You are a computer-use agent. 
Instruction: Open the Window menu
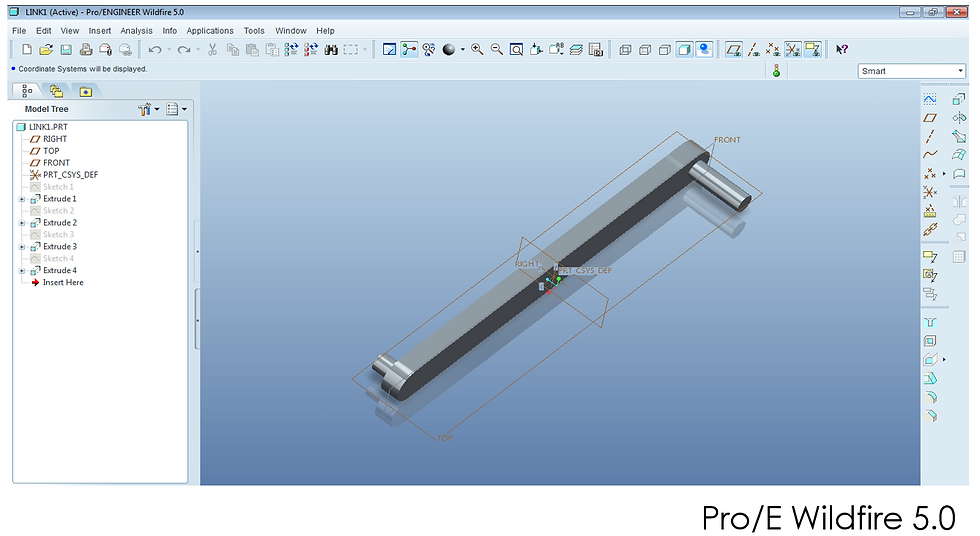click(291, 31)
